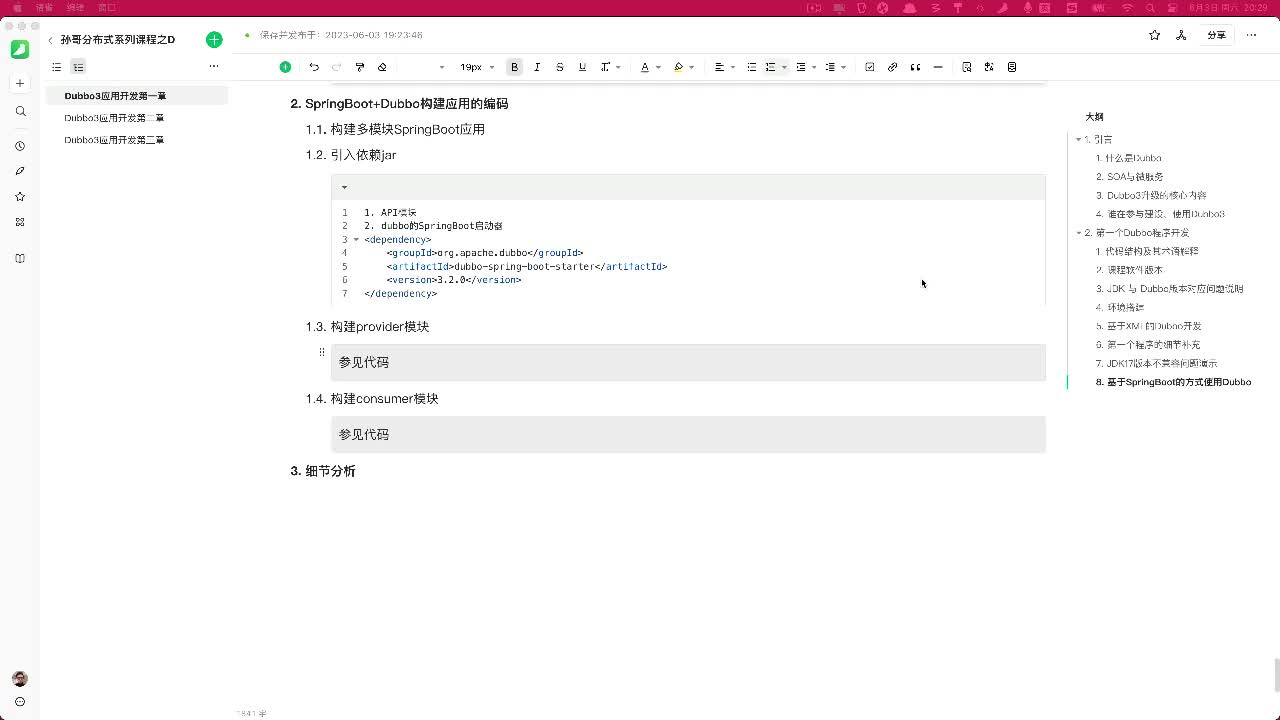This screenshot has width=1280, height=720.
Task: Undo the last edit
Action: point(314,67)
